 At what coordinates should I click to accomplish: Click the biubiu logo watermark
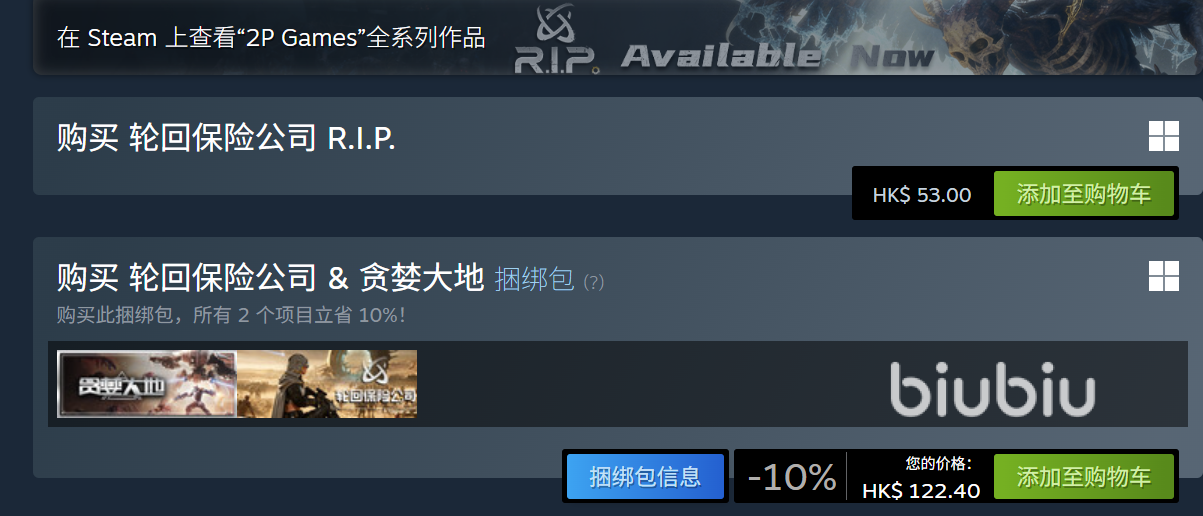pos(993,388)
